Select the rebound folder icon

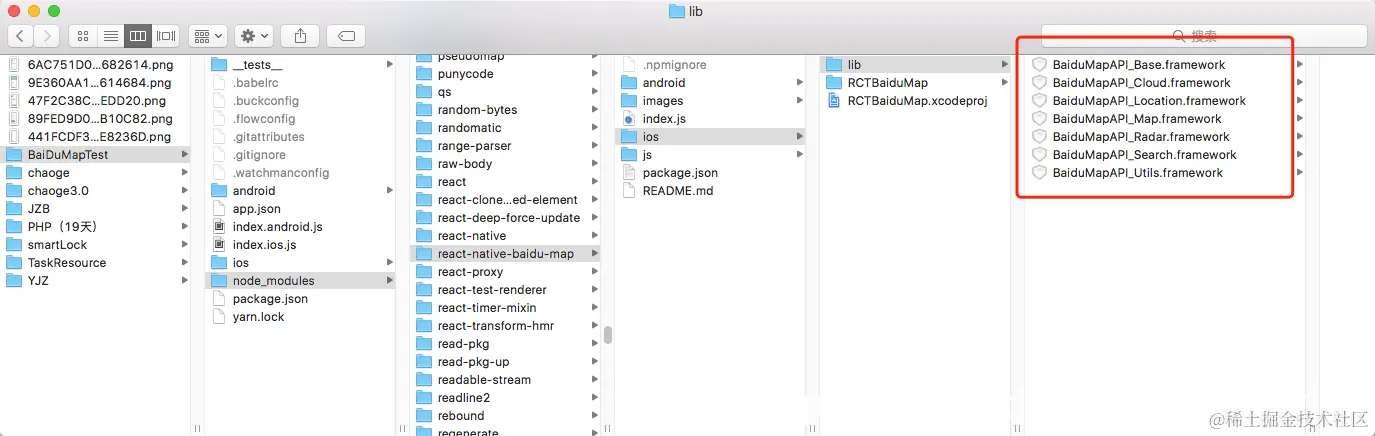[425, 416]
